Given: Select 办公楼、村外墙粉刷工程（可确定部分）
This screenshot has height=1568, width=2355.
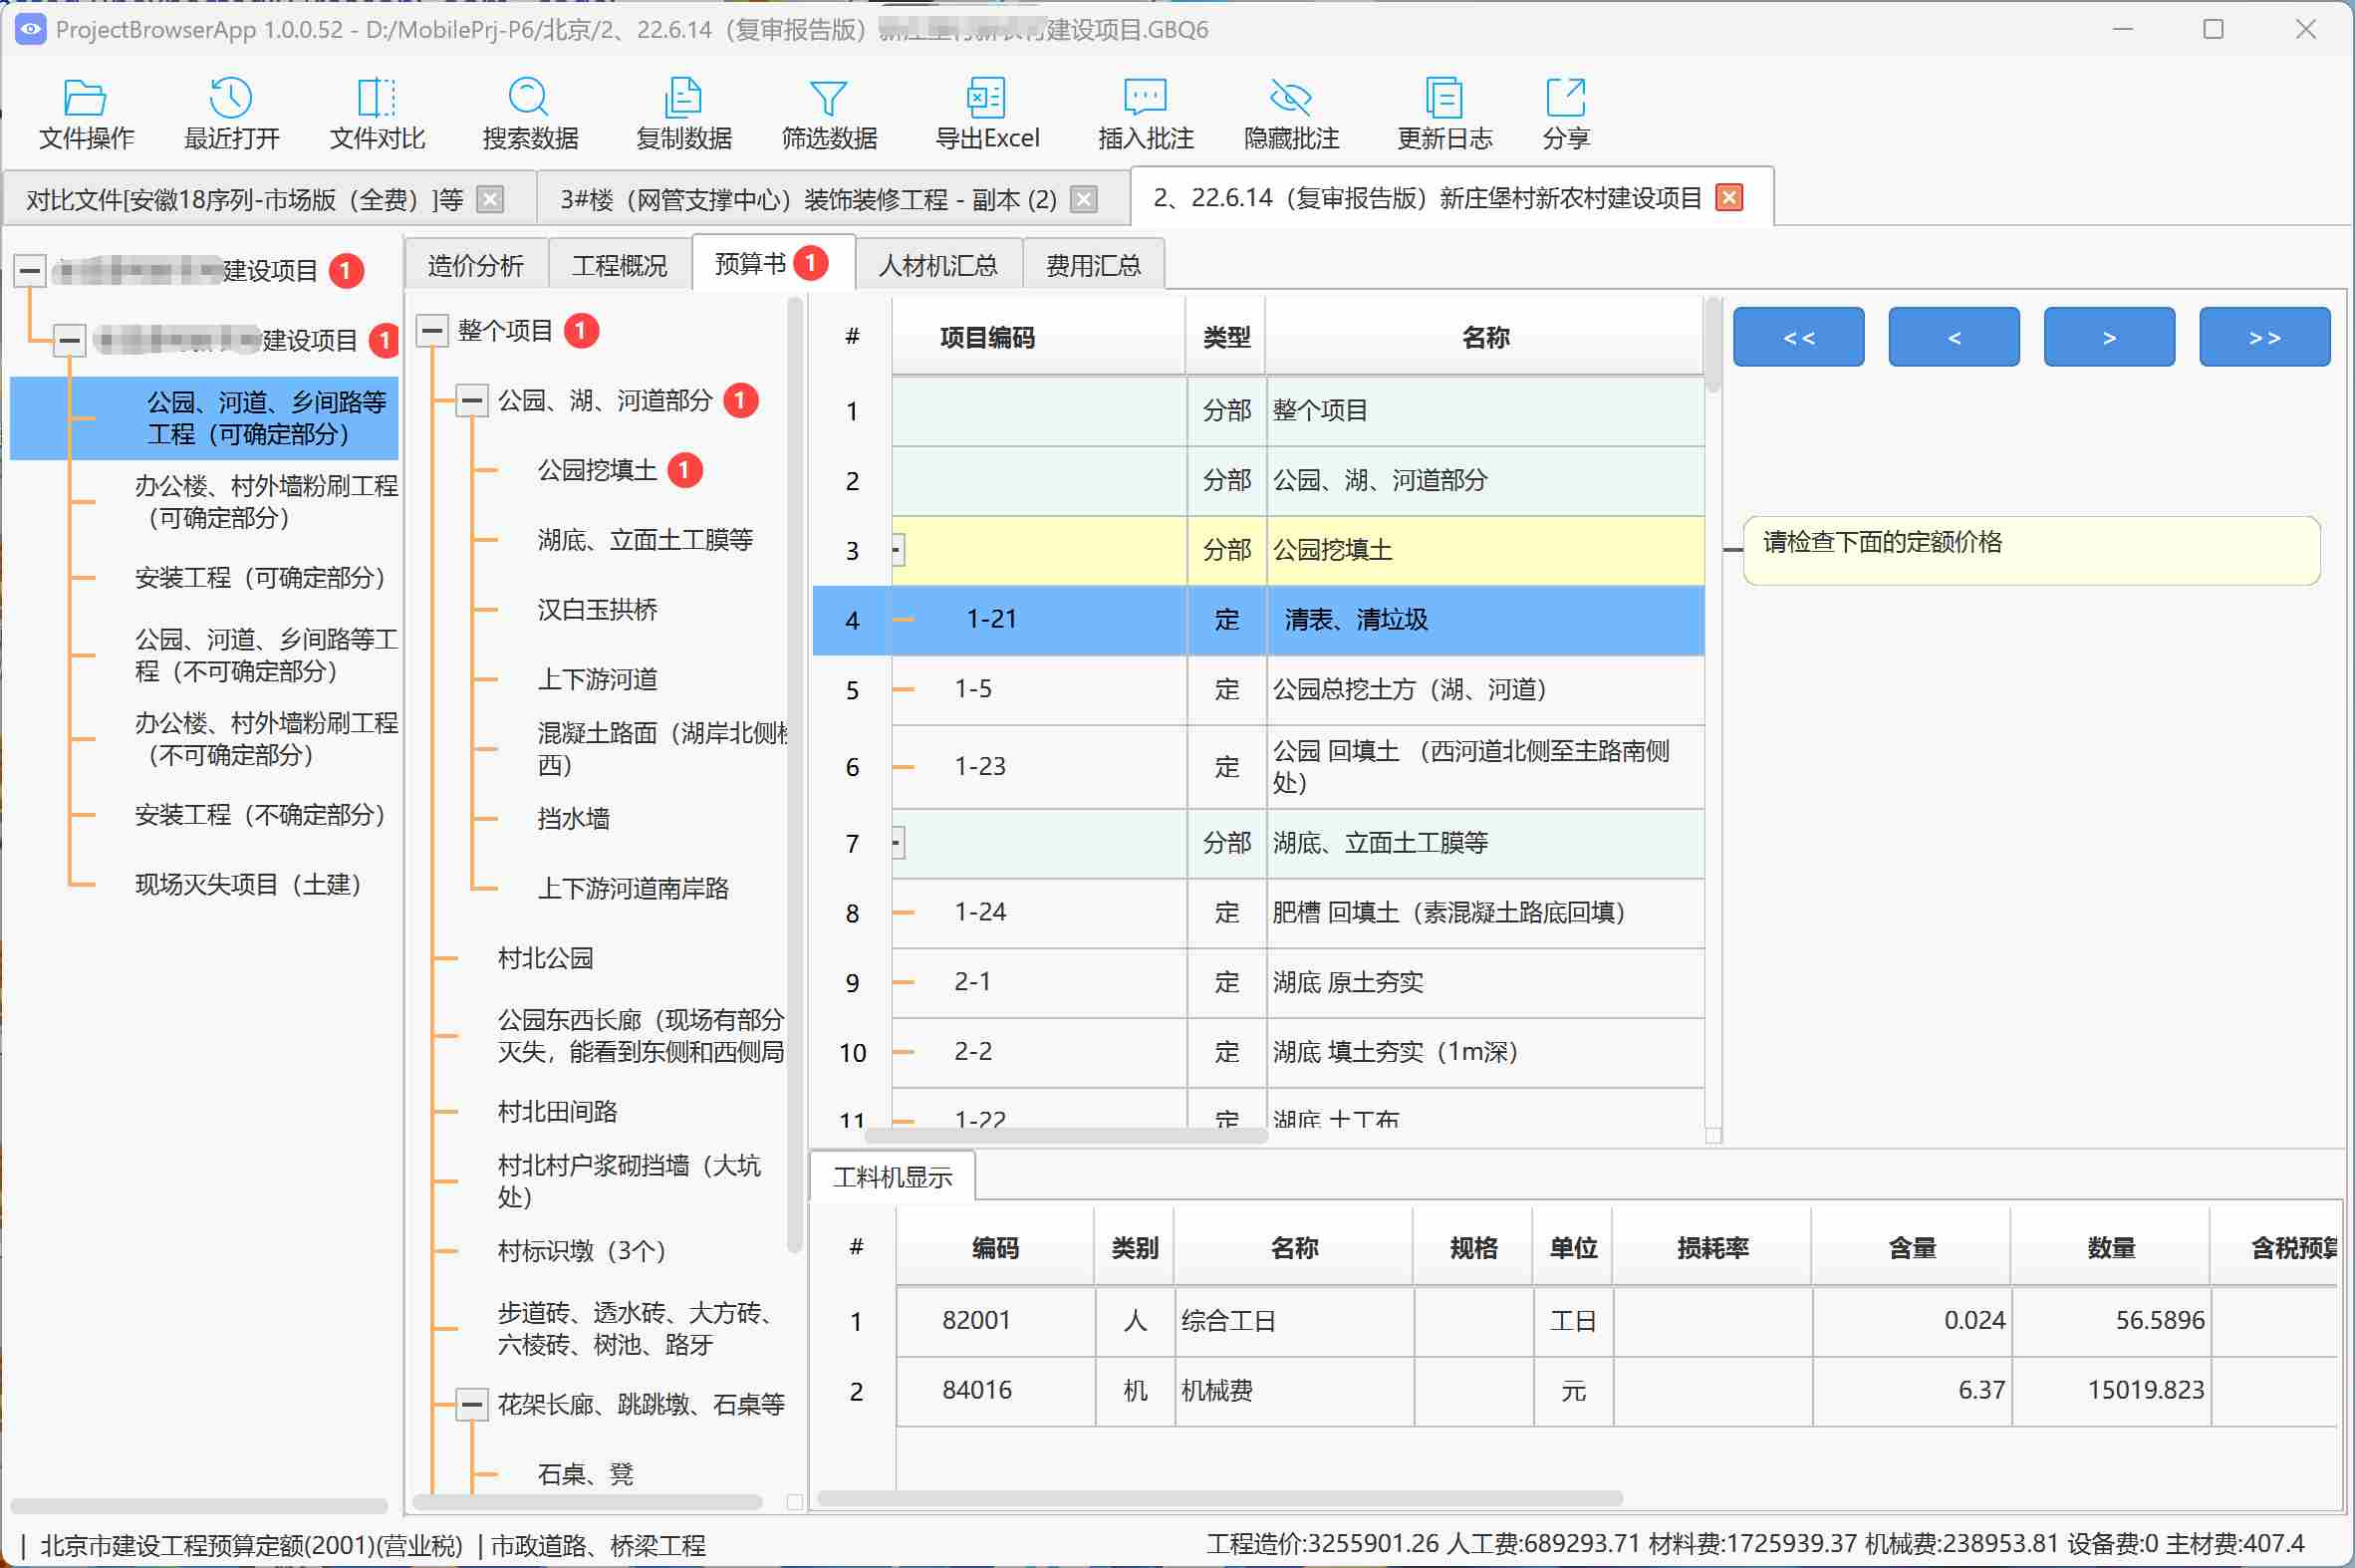Looking at the screenshot, I should coord(265,501).
